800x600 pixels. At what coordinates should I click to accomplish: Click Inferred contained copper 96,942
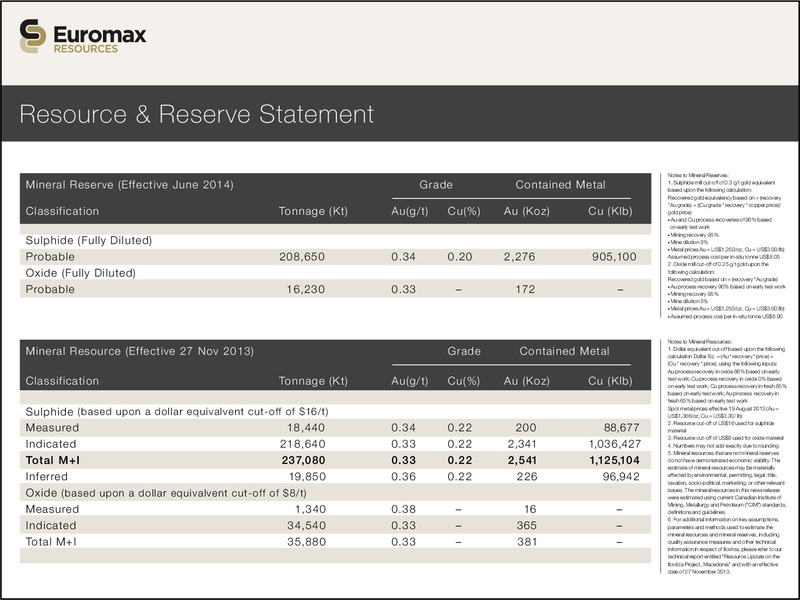pyautogui.click(x=620, y=477)
